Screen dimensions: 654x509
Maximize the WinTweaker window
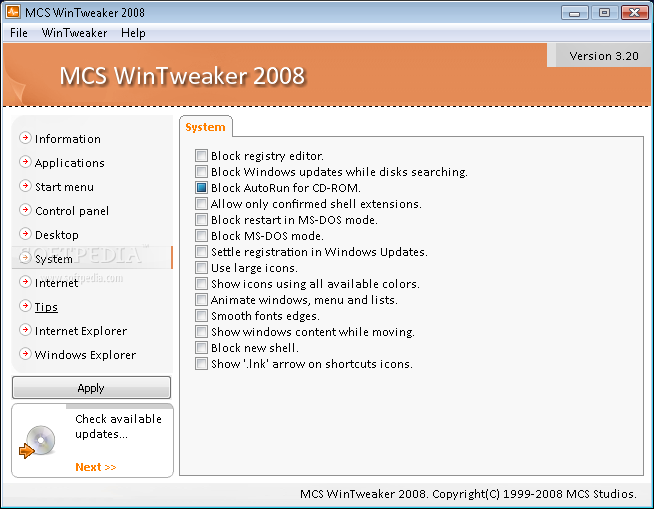pos(604,13)
